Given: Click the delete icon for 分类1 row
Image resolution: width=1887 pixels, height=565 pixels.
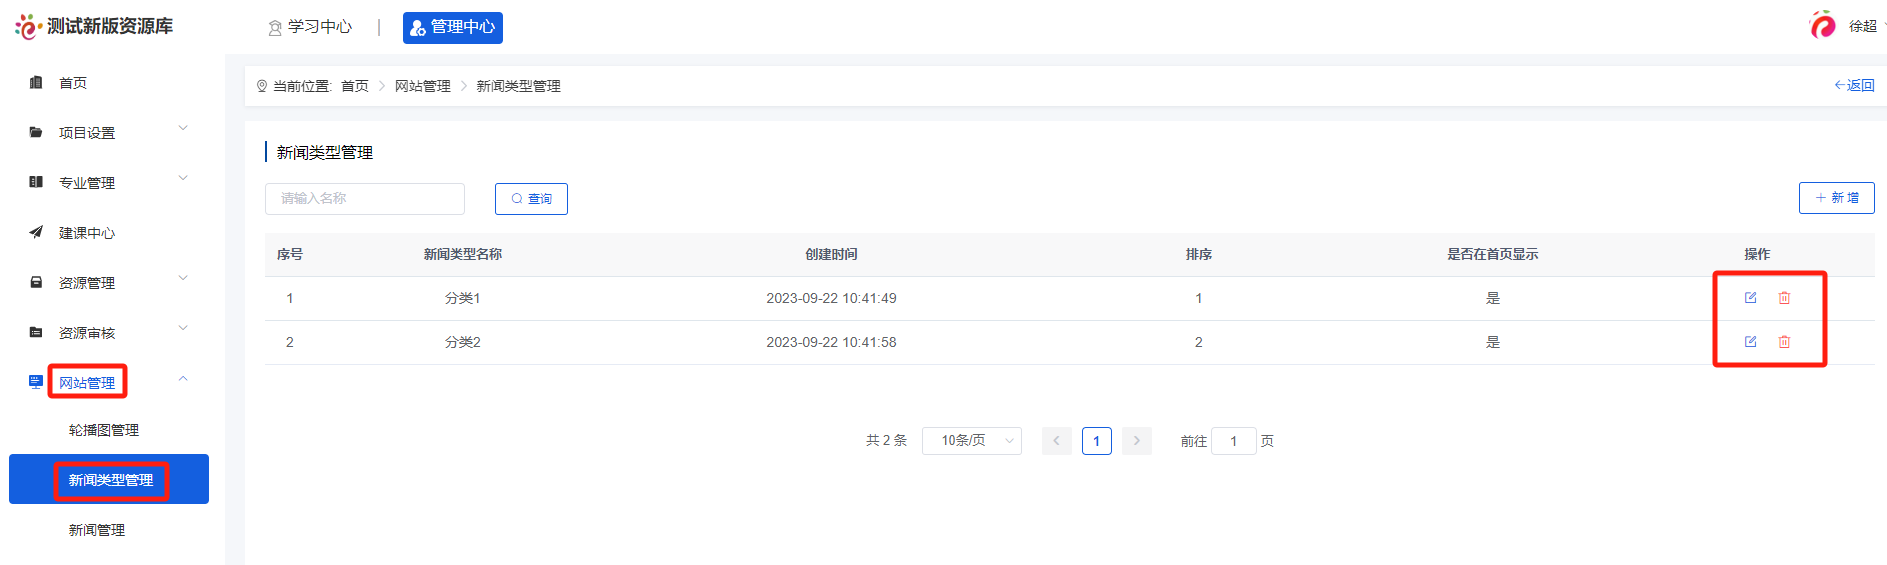Looking at the screenshot, I should tap(1784, 298).
